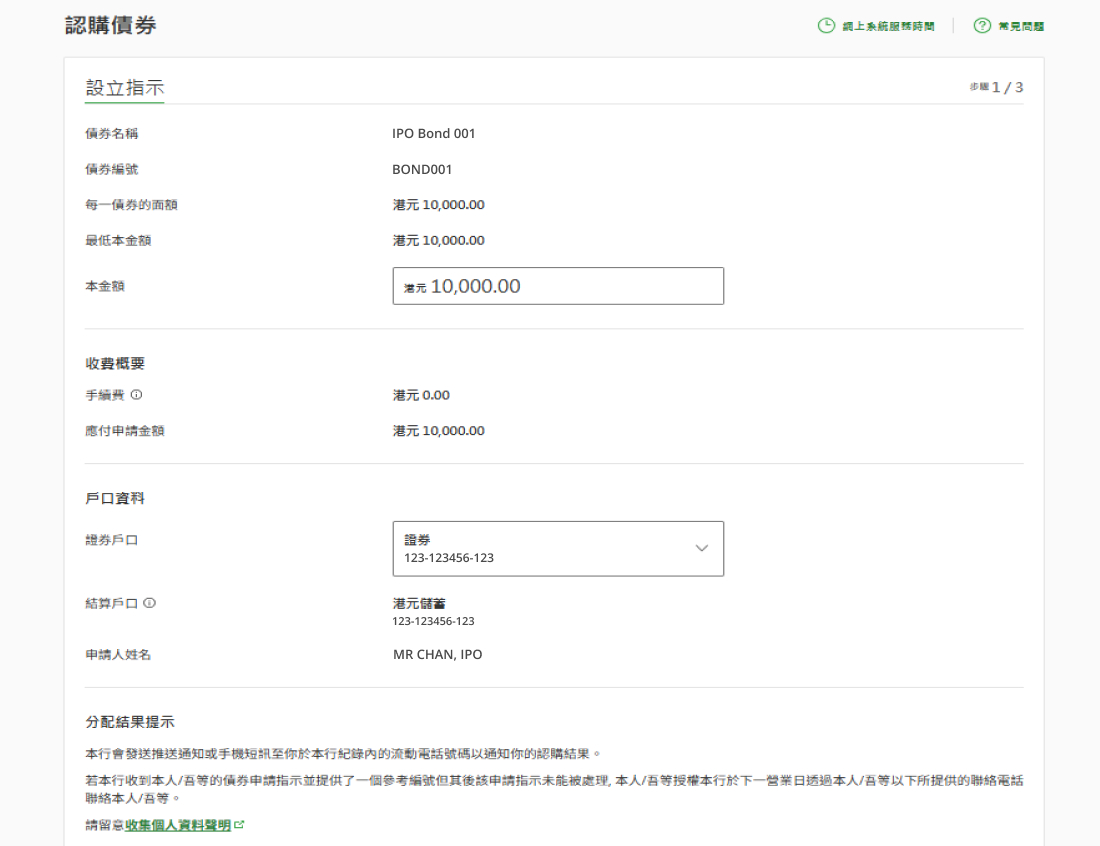The height and width of the screenshot is (846, 1100).
Task: Open the 收集個人資料聲明 link
Action: [x=178, y=825]
